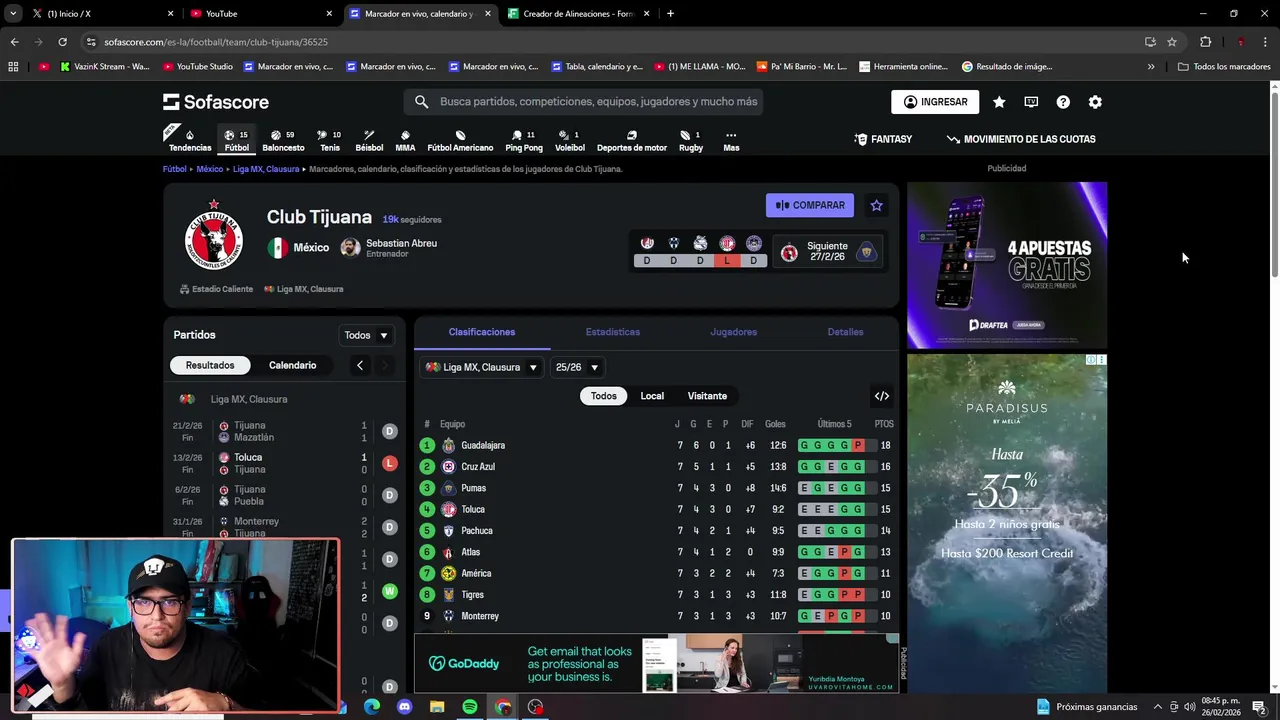Viewport: 1280px width, 720px height.
Task: Open the Cruz Azul standings row
Action: 657,467
